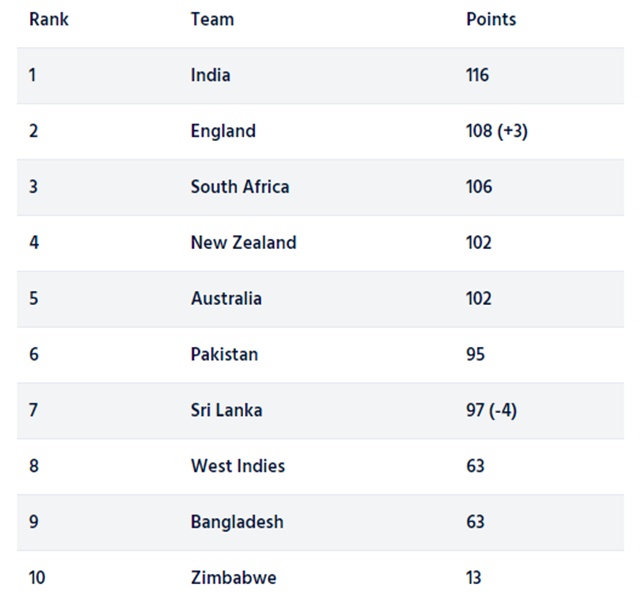The height and width of the screenshot is (601, 640).
Task: Click England's 108 (+3) points
Action: click(497, 131)
